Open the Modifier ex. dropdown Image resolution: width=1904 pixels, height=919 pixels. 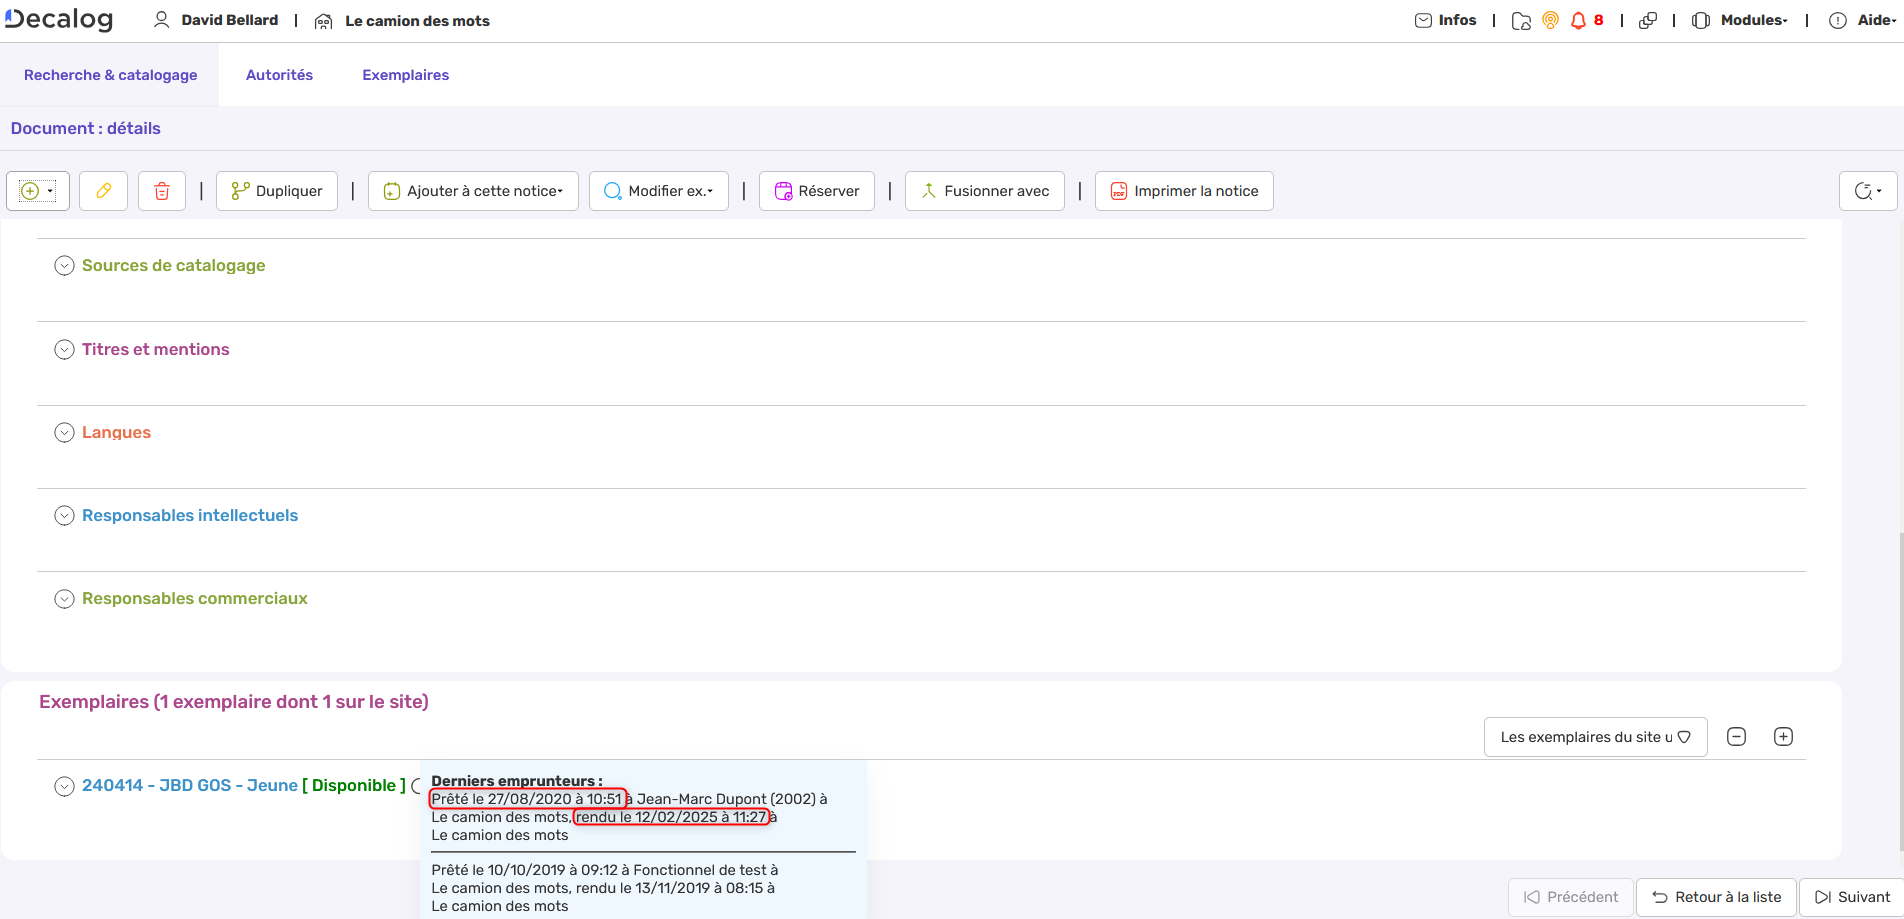point(658,191)
